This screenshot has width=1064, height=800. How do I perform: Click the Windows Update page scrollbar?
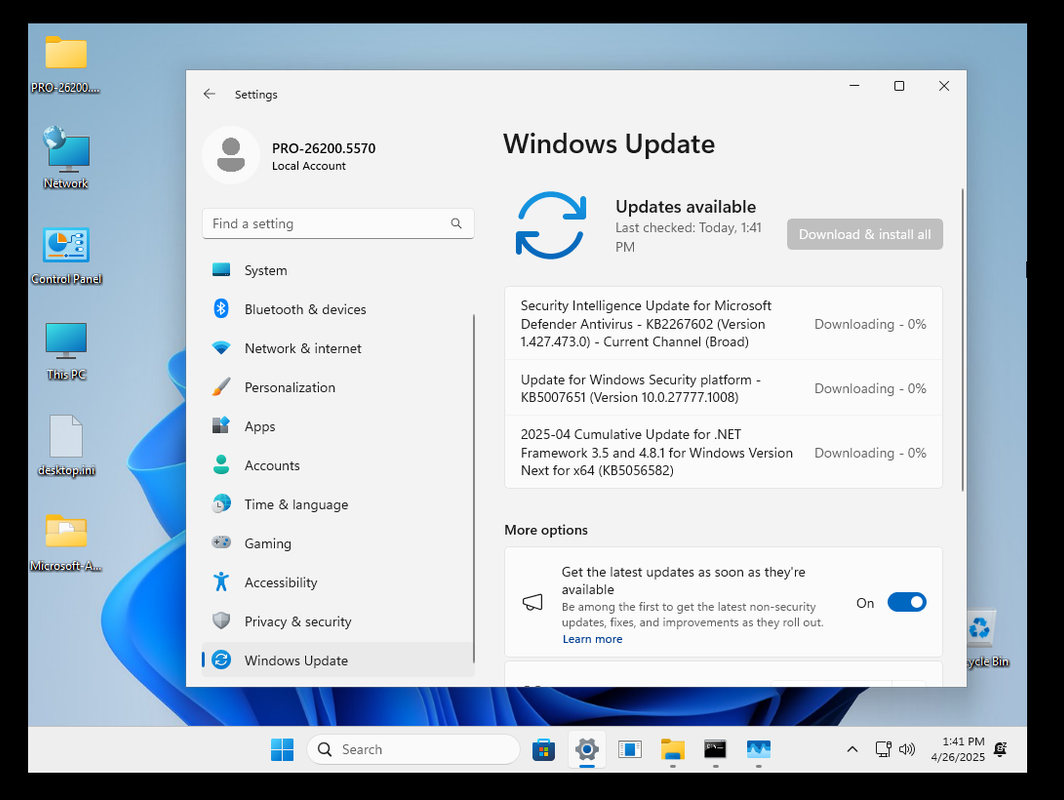pos(962,339)
